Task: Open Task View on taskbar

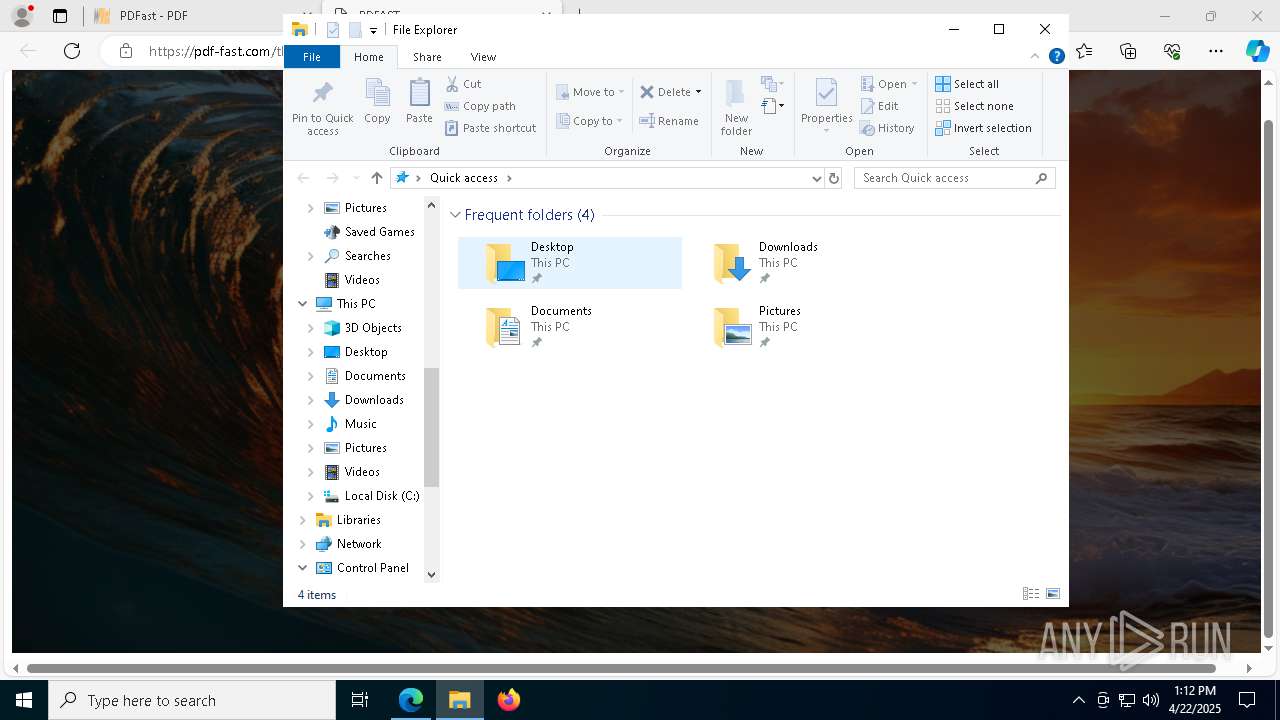Action: 360,700
